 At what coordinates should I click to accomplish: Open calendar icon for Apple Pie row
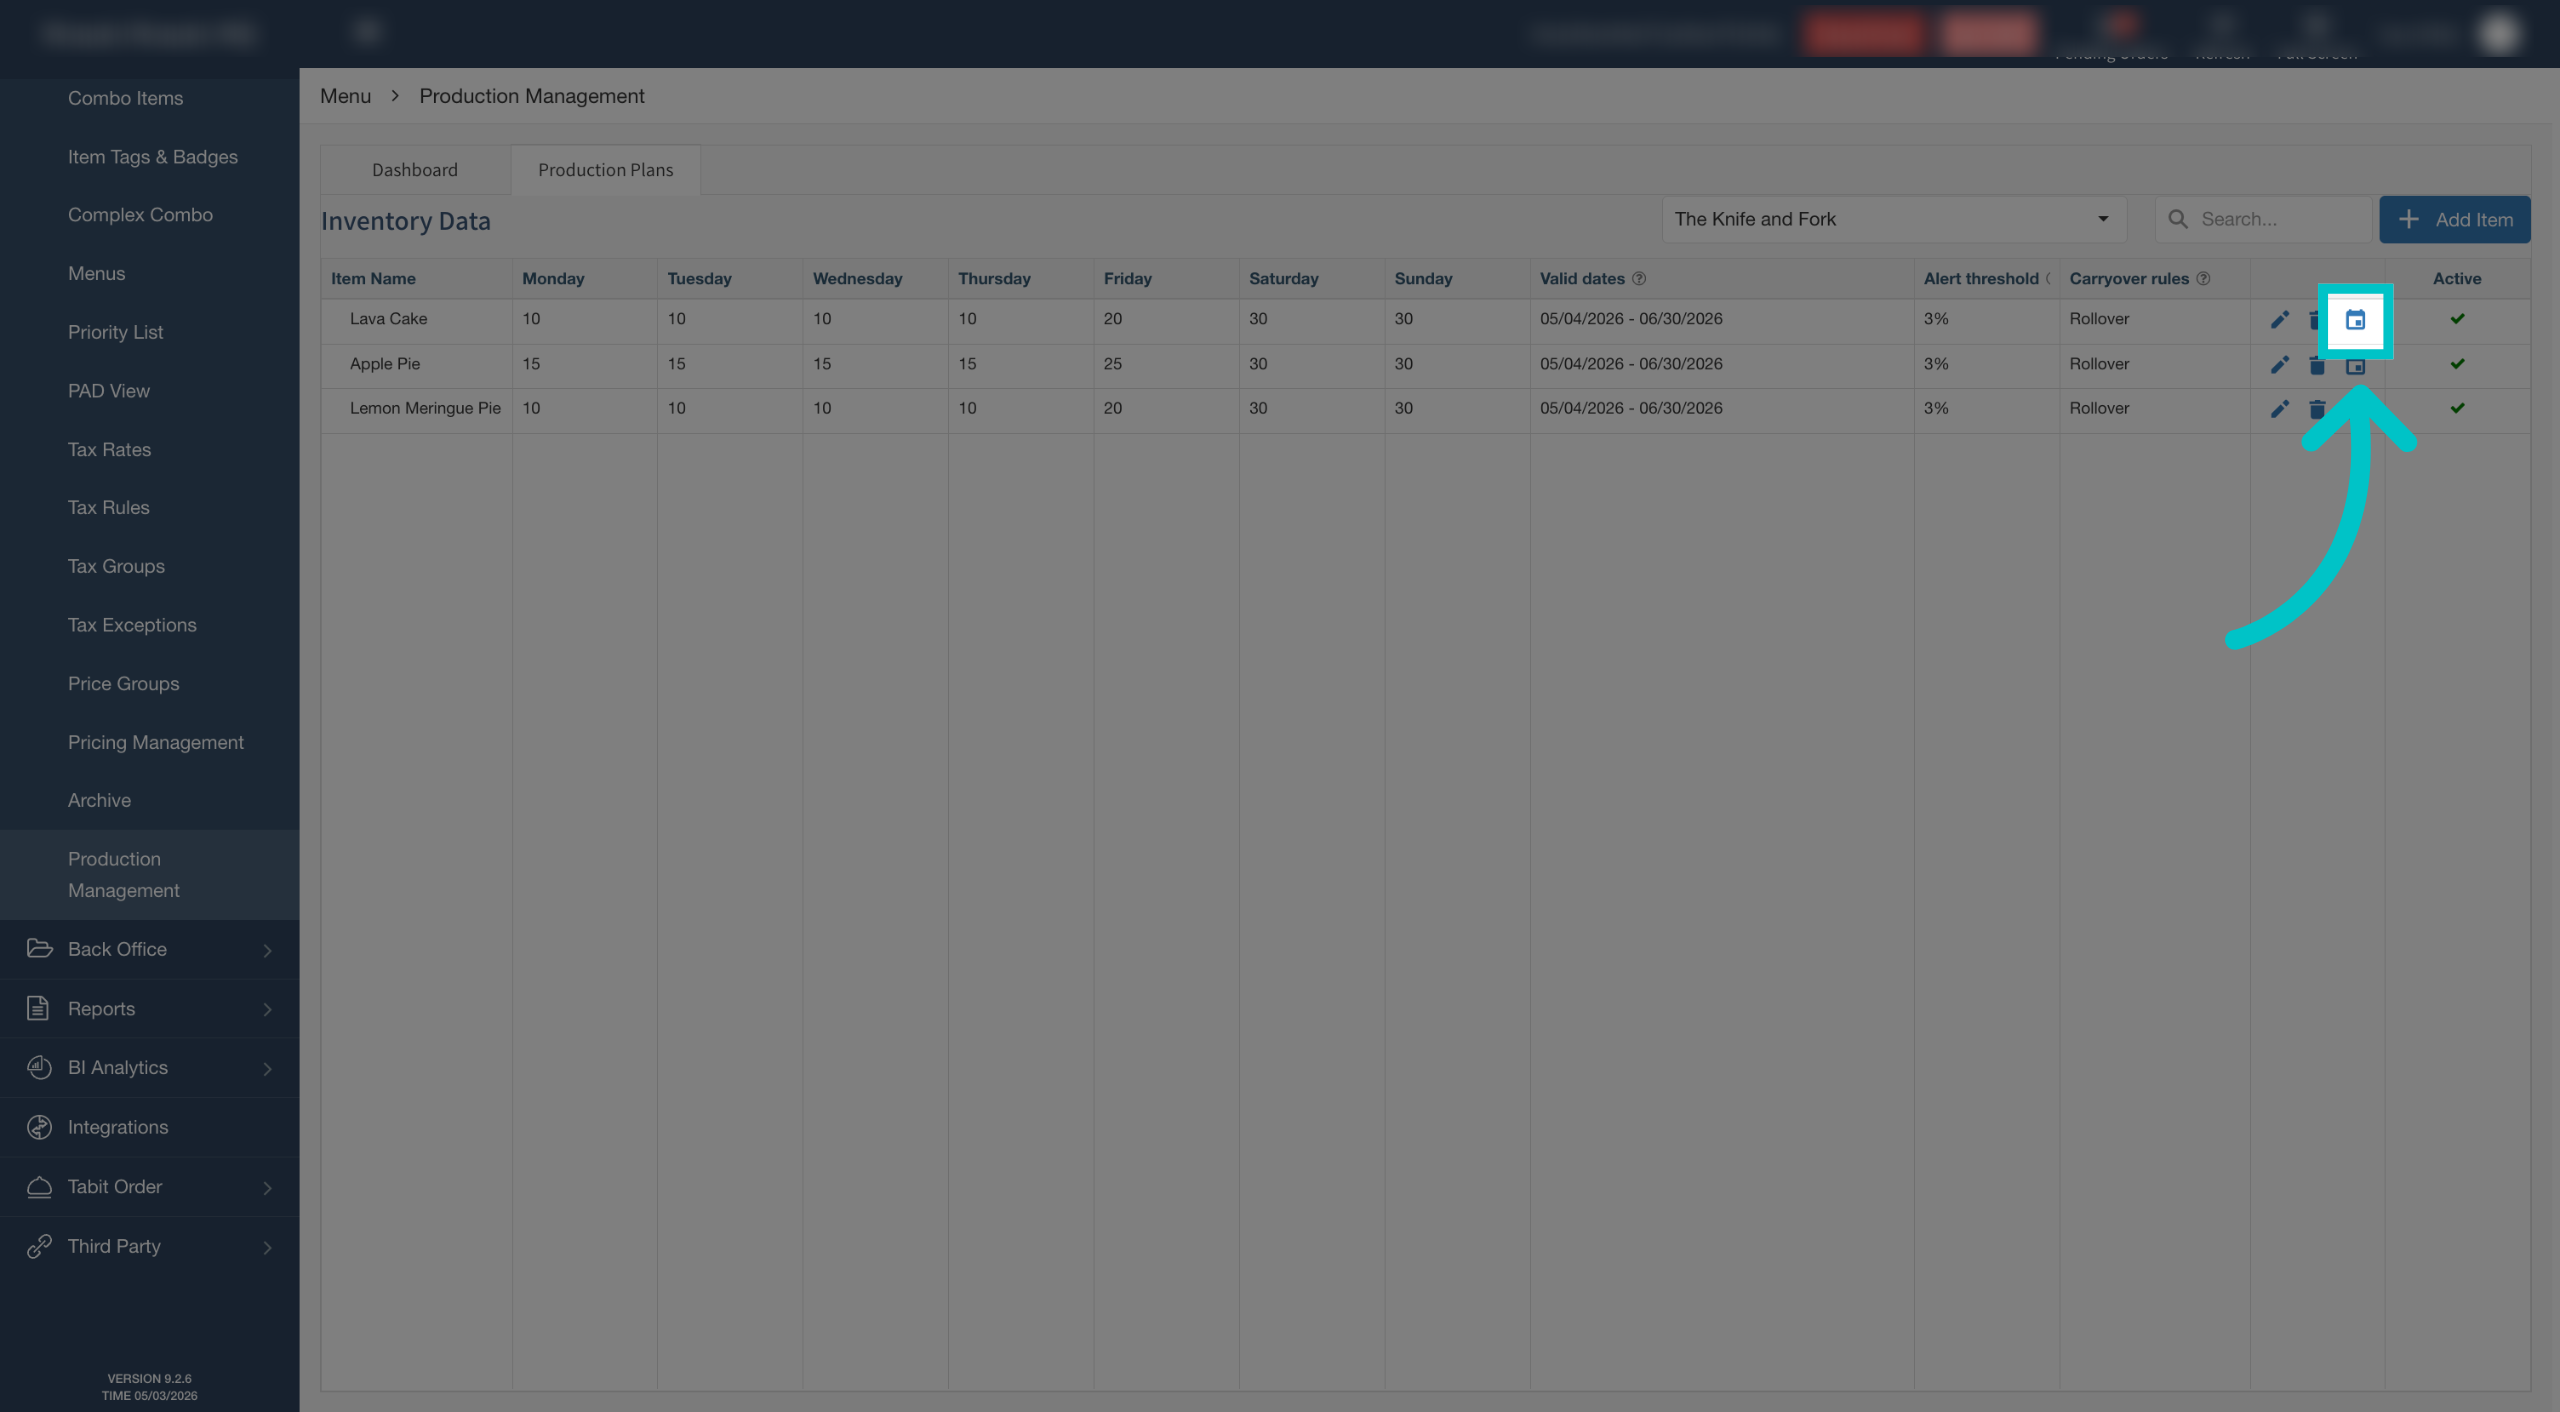point(2356,367)
